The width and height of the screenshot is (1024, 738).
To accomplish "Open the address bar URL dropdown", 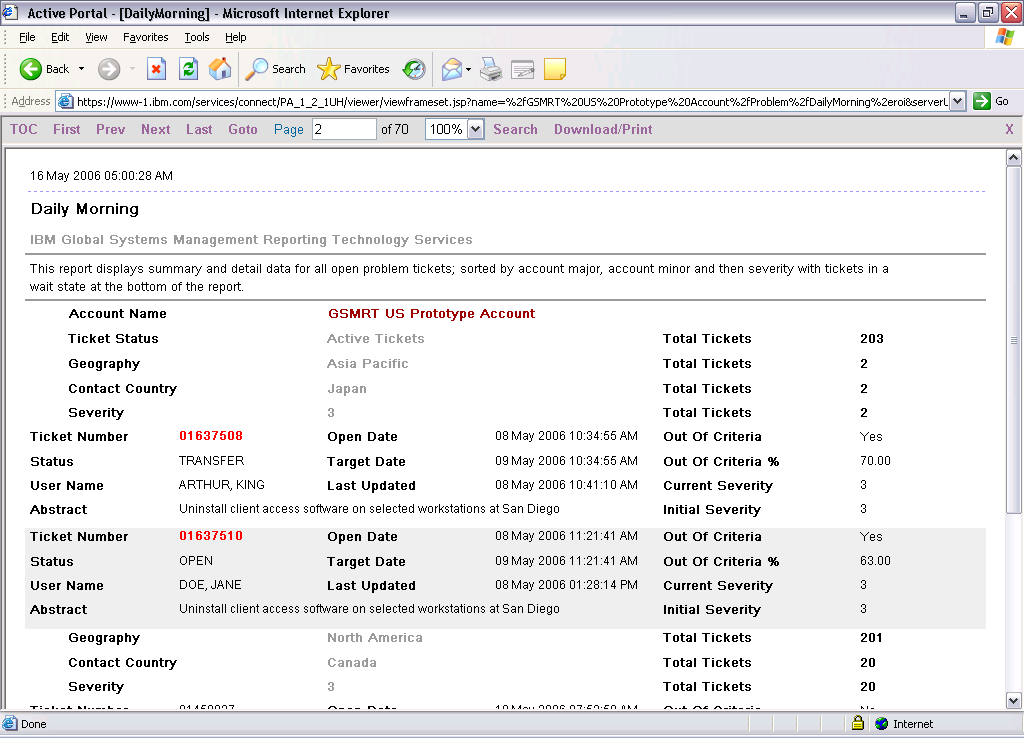I will coord(957,101).
